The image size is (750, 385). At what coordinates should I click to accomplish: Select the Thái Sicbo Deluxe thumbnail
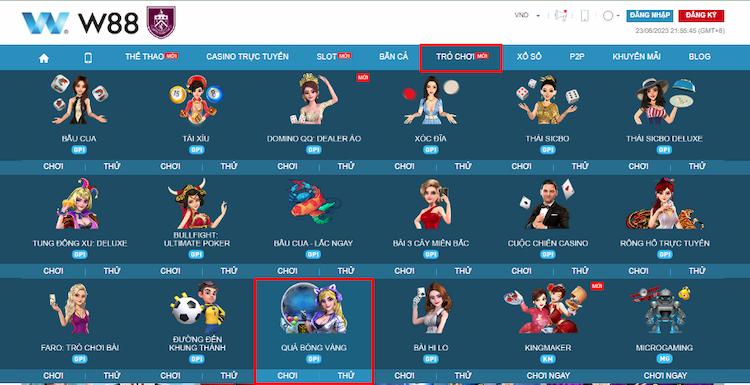pyautogui.click(x=665, y=100)
